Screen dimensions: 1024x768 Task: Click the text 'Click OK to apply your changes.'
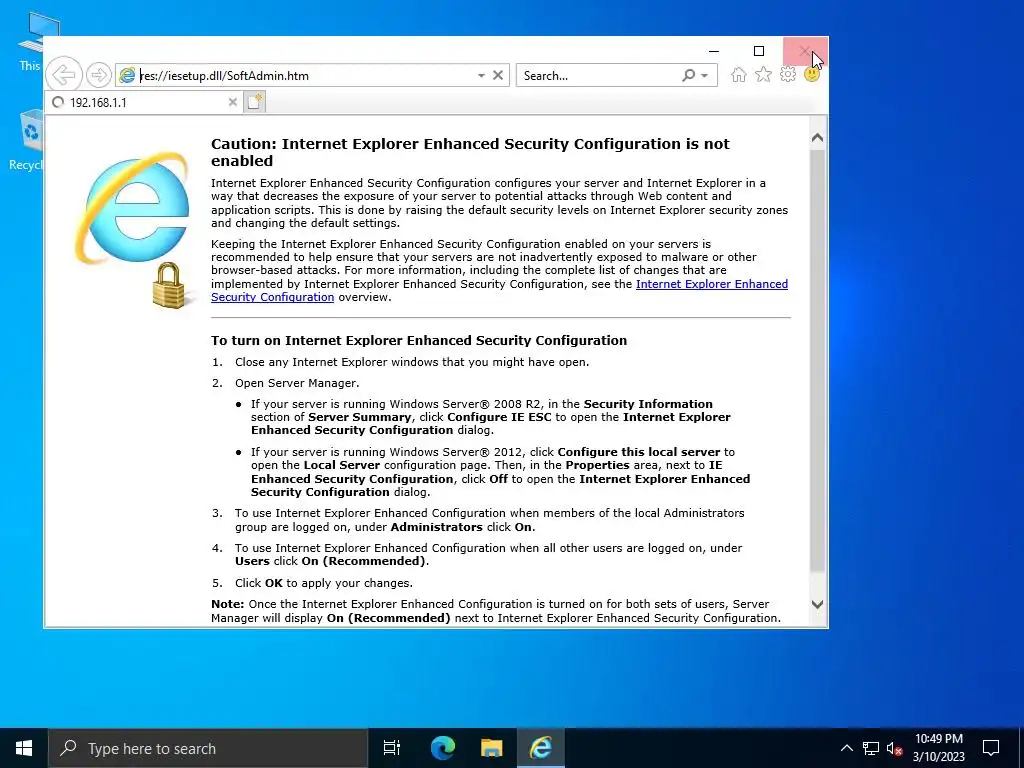(x=324, y=583)
